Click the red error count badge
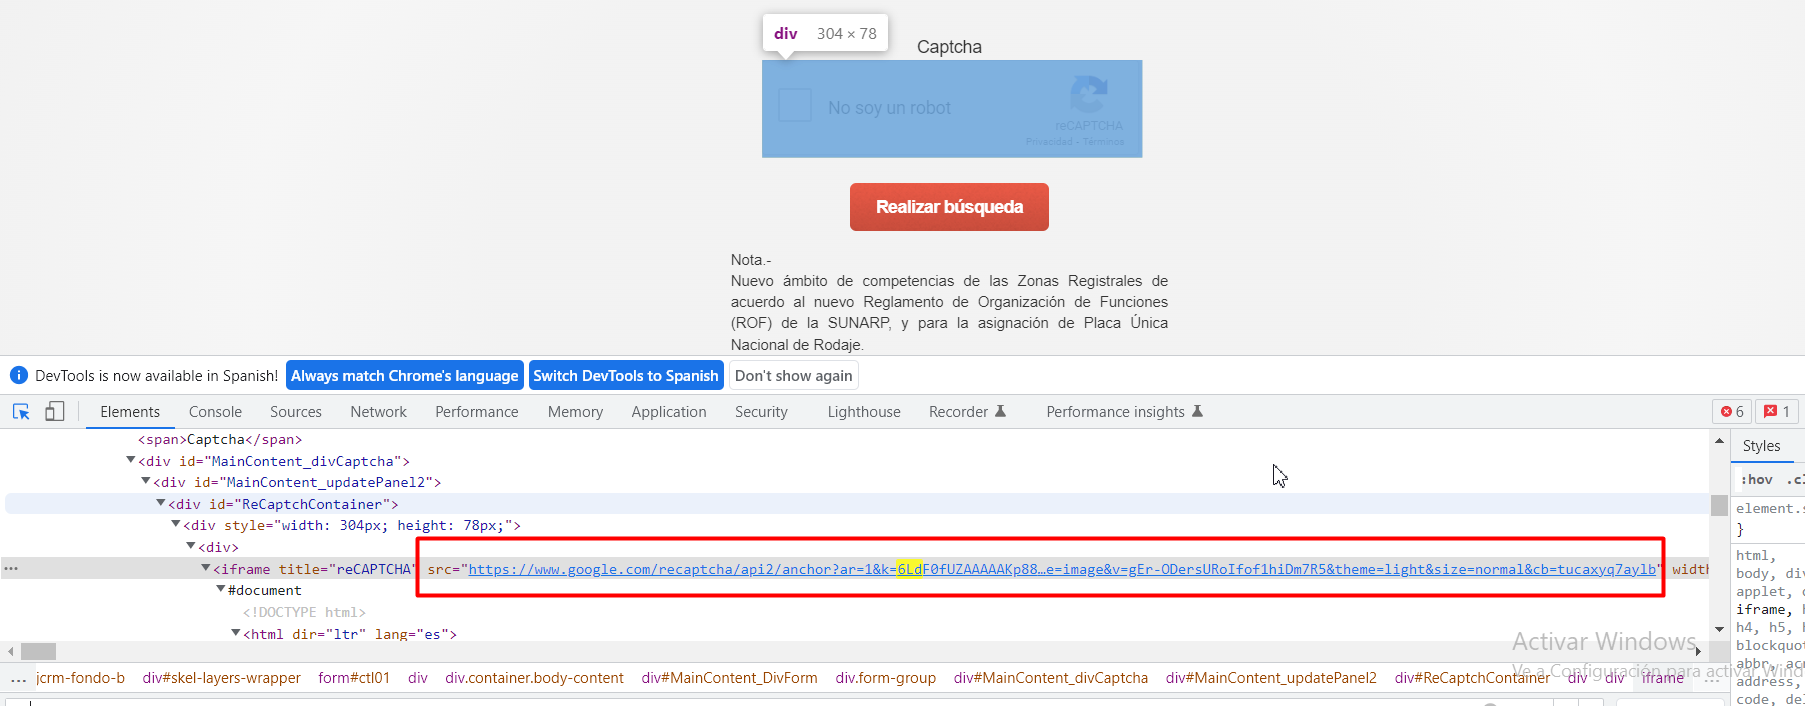The width and height of the screenshot is (1805, 706). tap(1732, 412)
